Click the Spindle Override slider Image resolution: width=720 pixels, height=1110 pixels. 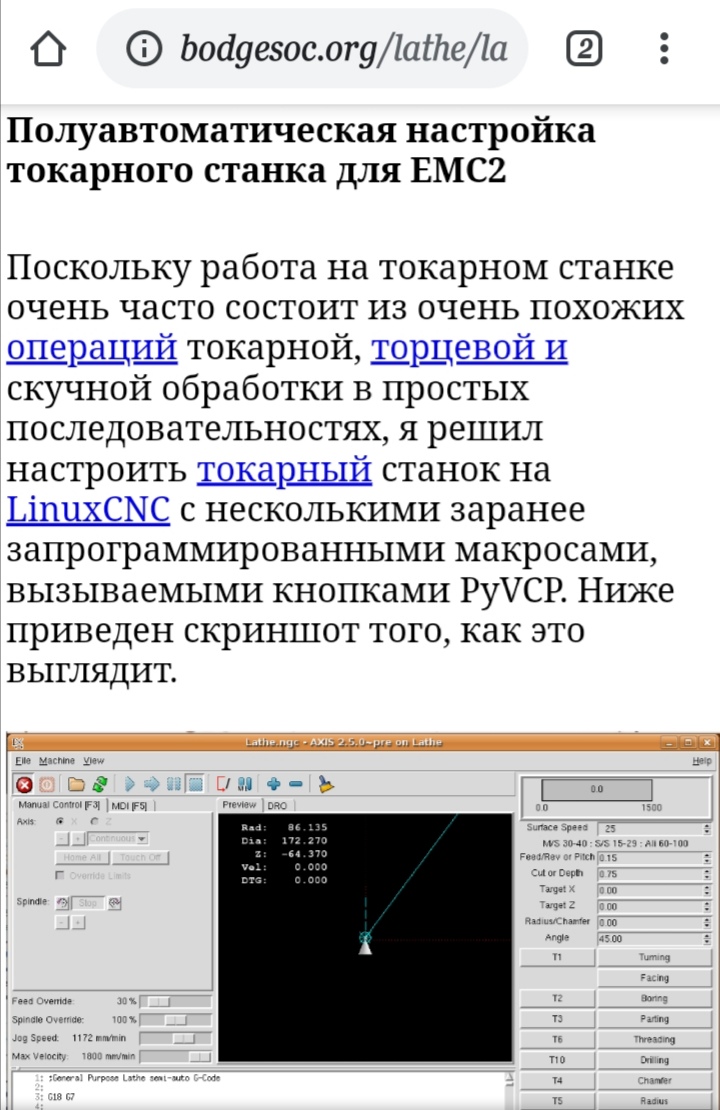(x=176, y=1020)
